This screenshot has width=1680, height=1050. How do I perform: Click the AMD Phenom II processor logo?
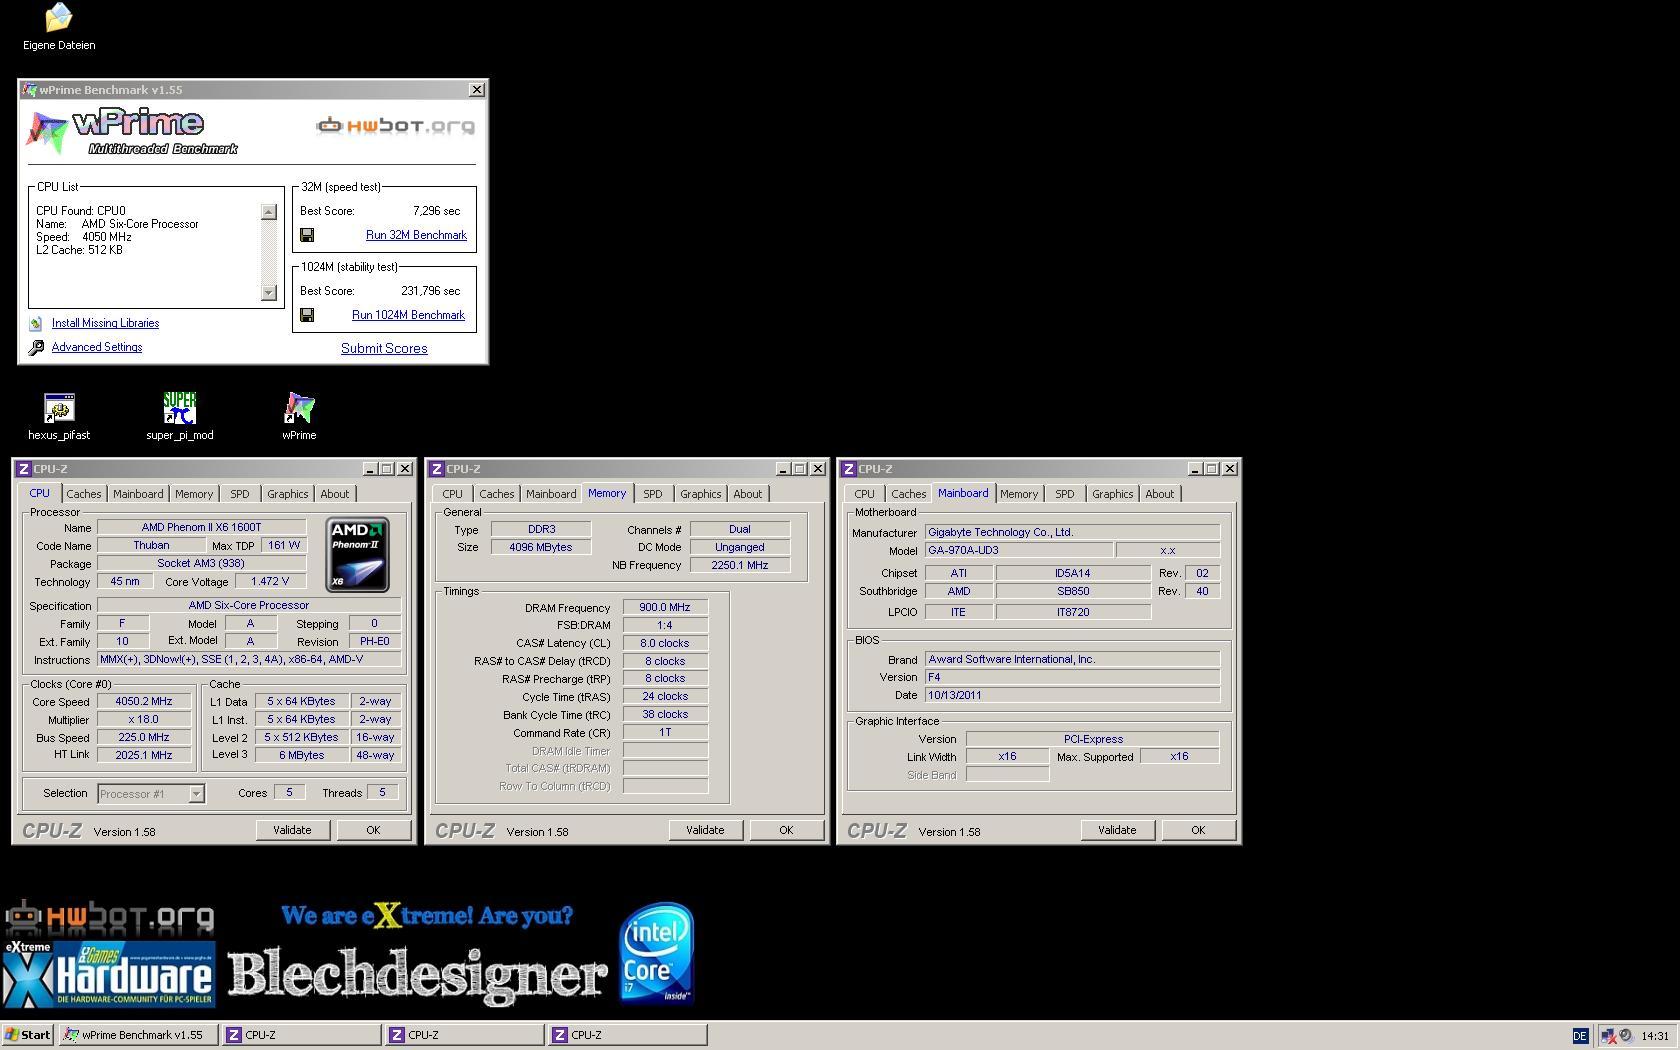click(357, 554)
